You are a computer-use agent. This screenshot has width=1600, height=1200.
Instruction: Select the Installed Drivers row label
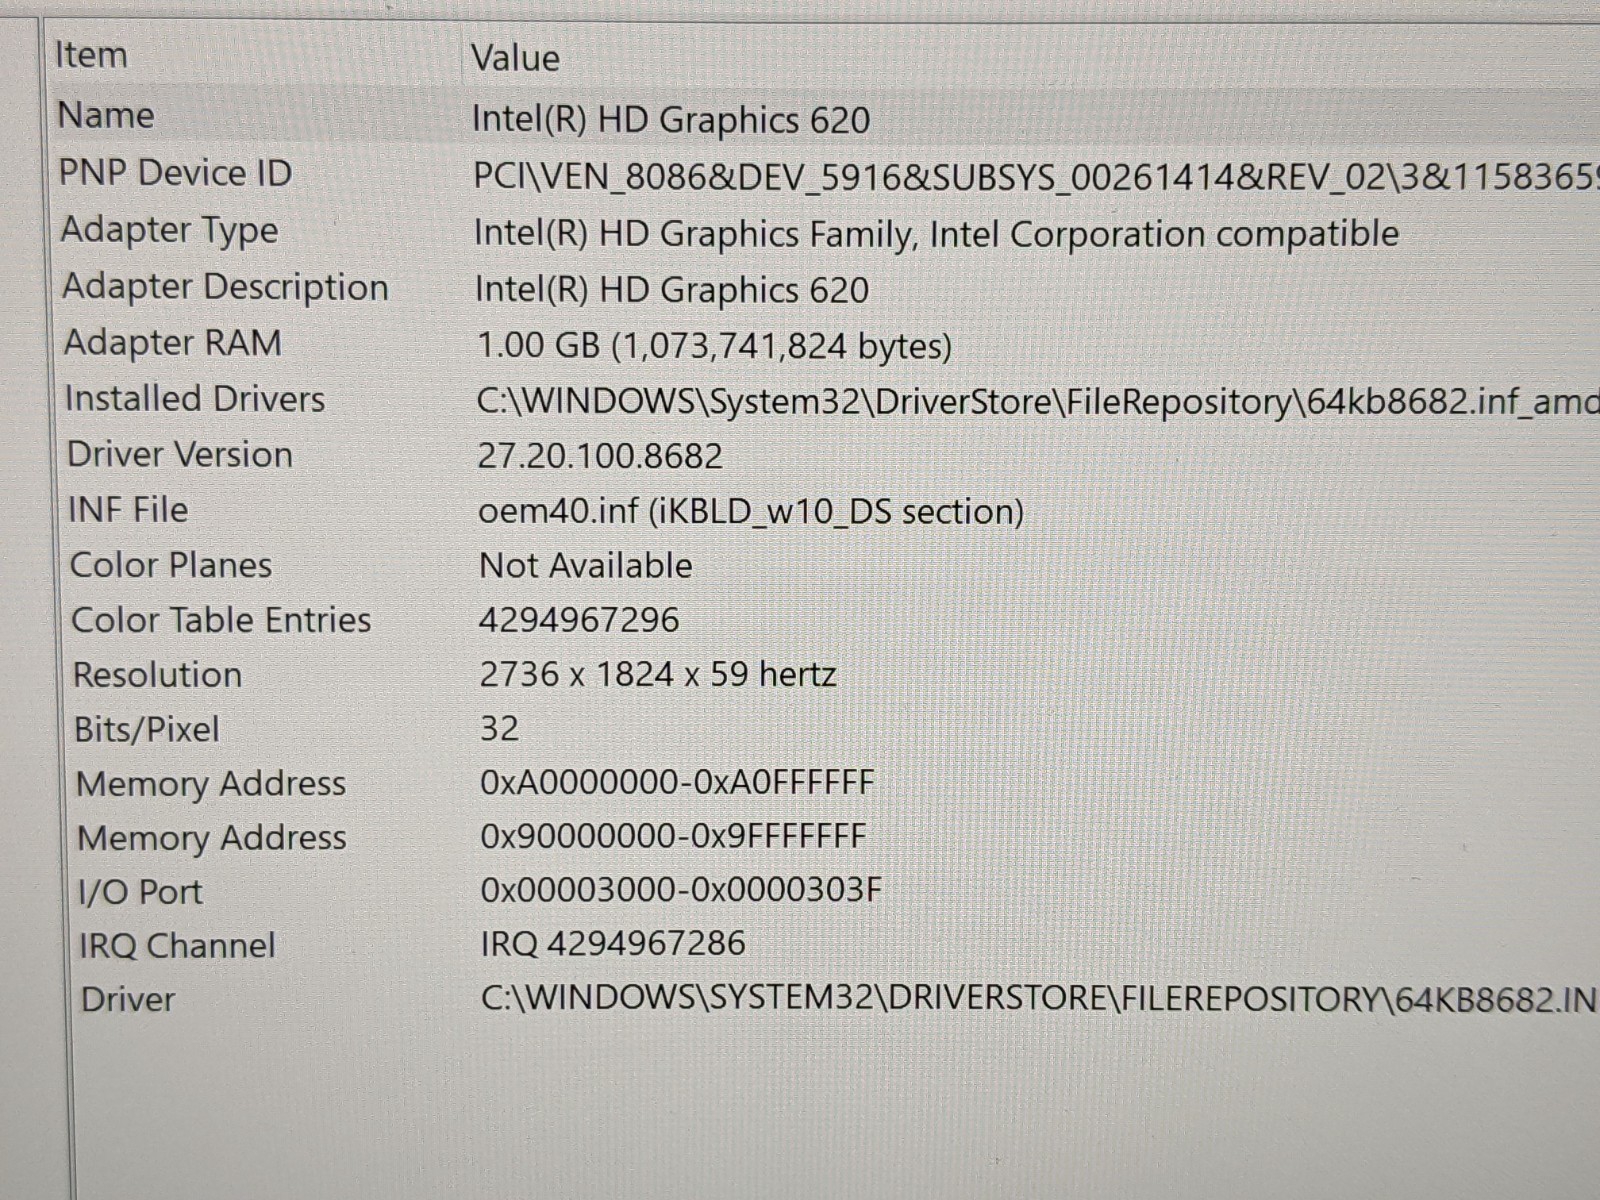195,399
